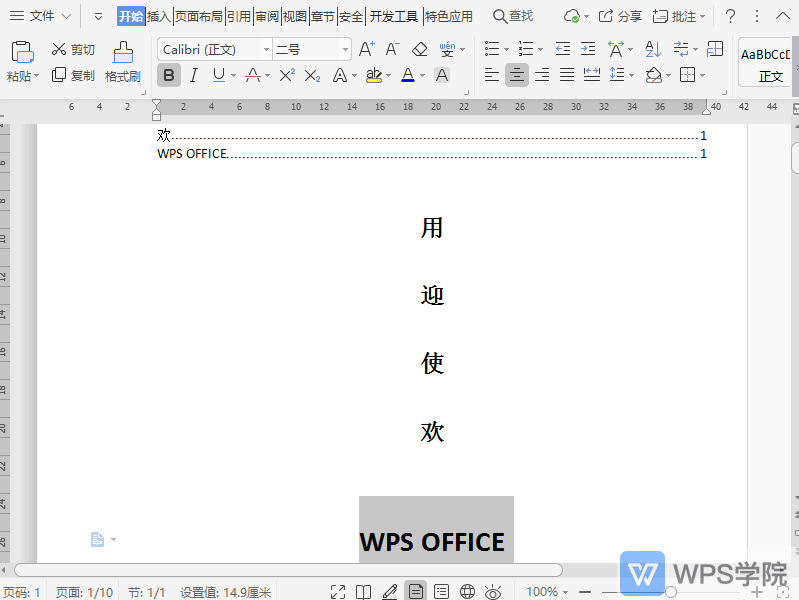The height and width of the screenshot is (600, 799).
Task: Switch to the 引用 (References) tab
Action: 238,16
